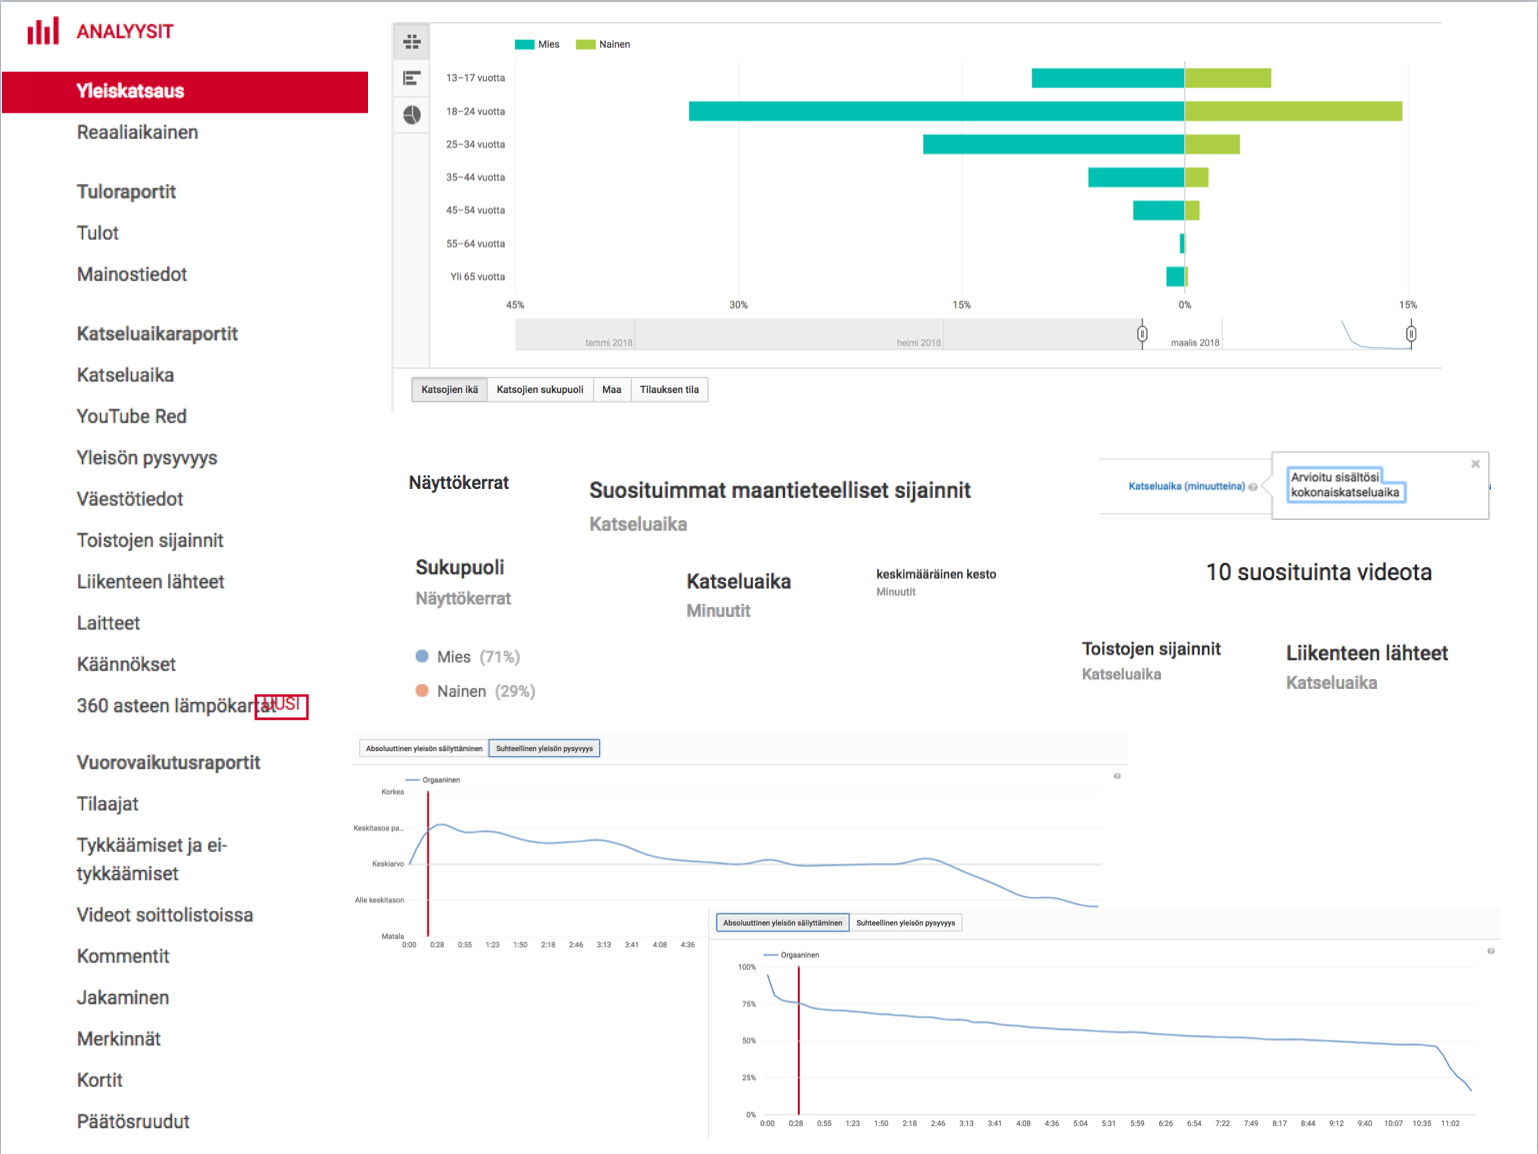1538x1154 pixels.
Task: Click the right date range slider handle
Action: click(1410, 333)
